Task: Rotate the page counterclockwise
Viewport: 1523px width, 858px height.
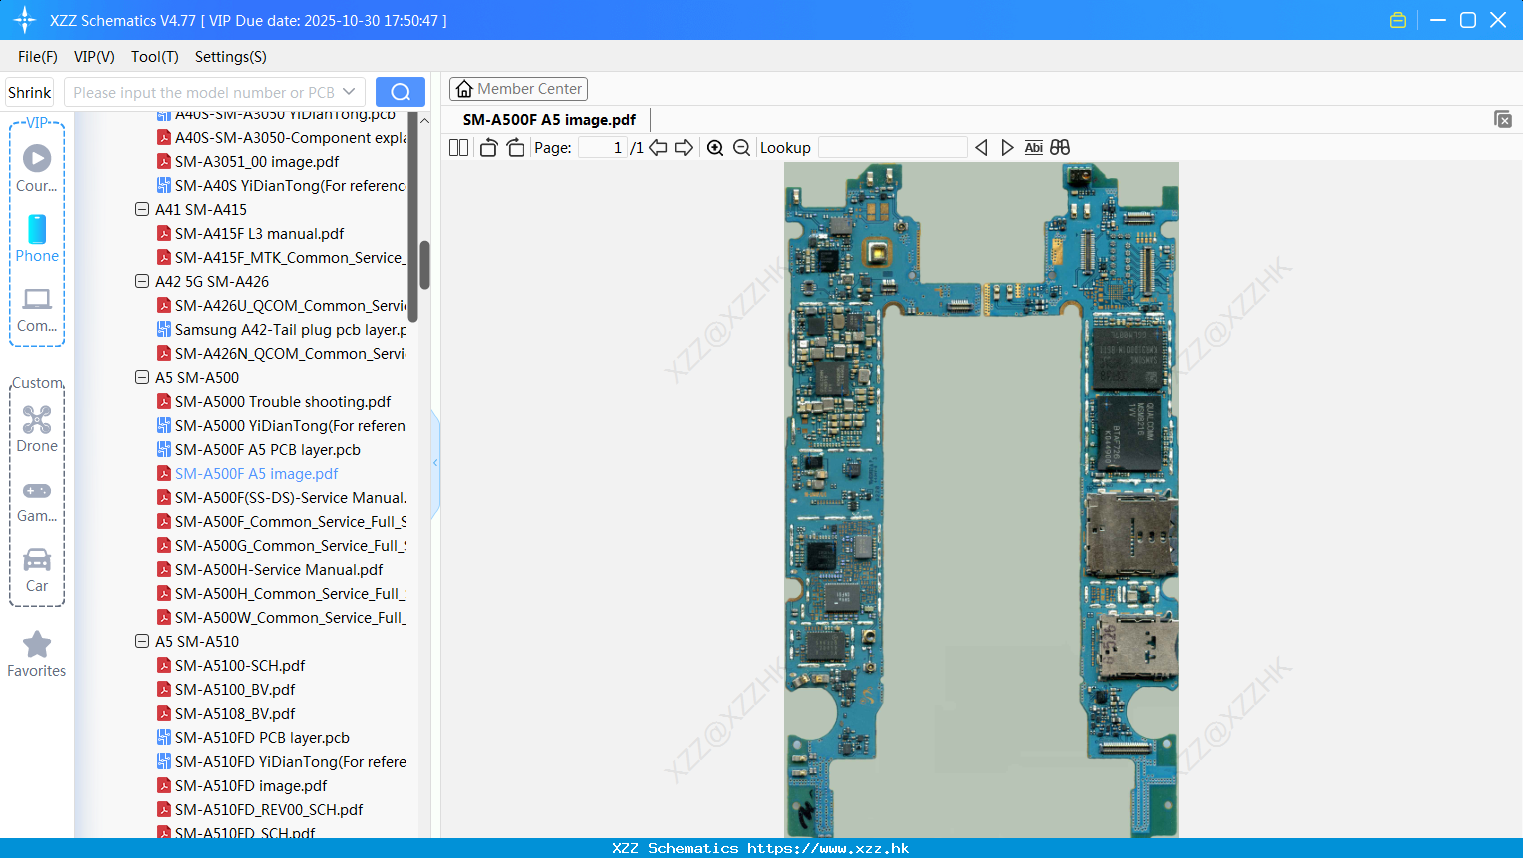Action: pyautogui.click(x=488, y=148)
